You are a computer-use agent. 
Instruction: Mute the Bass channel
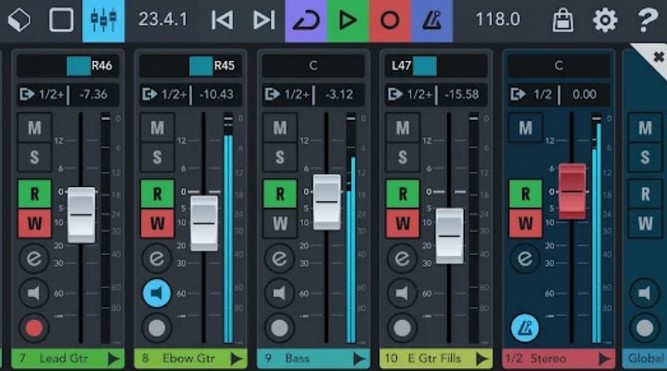[x=279, y=127]
